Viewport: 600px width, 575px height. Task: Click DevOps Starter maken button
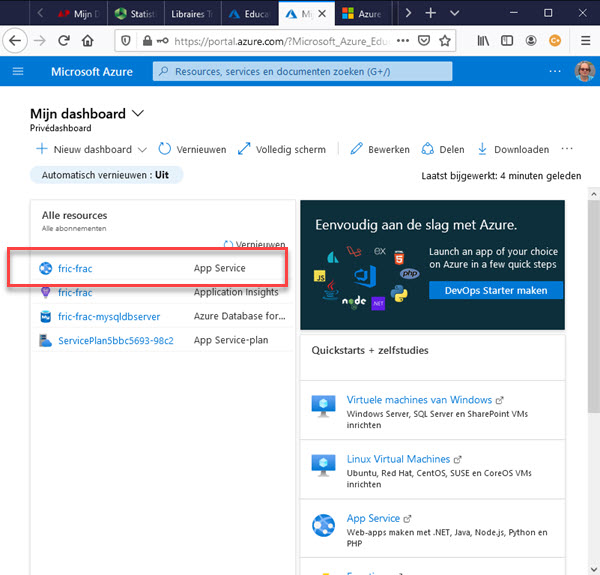coord(496,290)
